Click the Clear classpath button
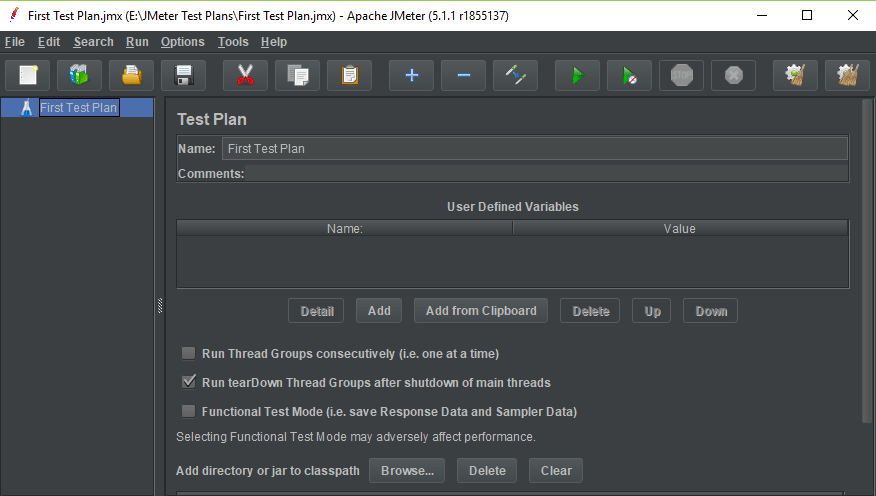This screenshot has width=876, height=496. tap(556, 470)
